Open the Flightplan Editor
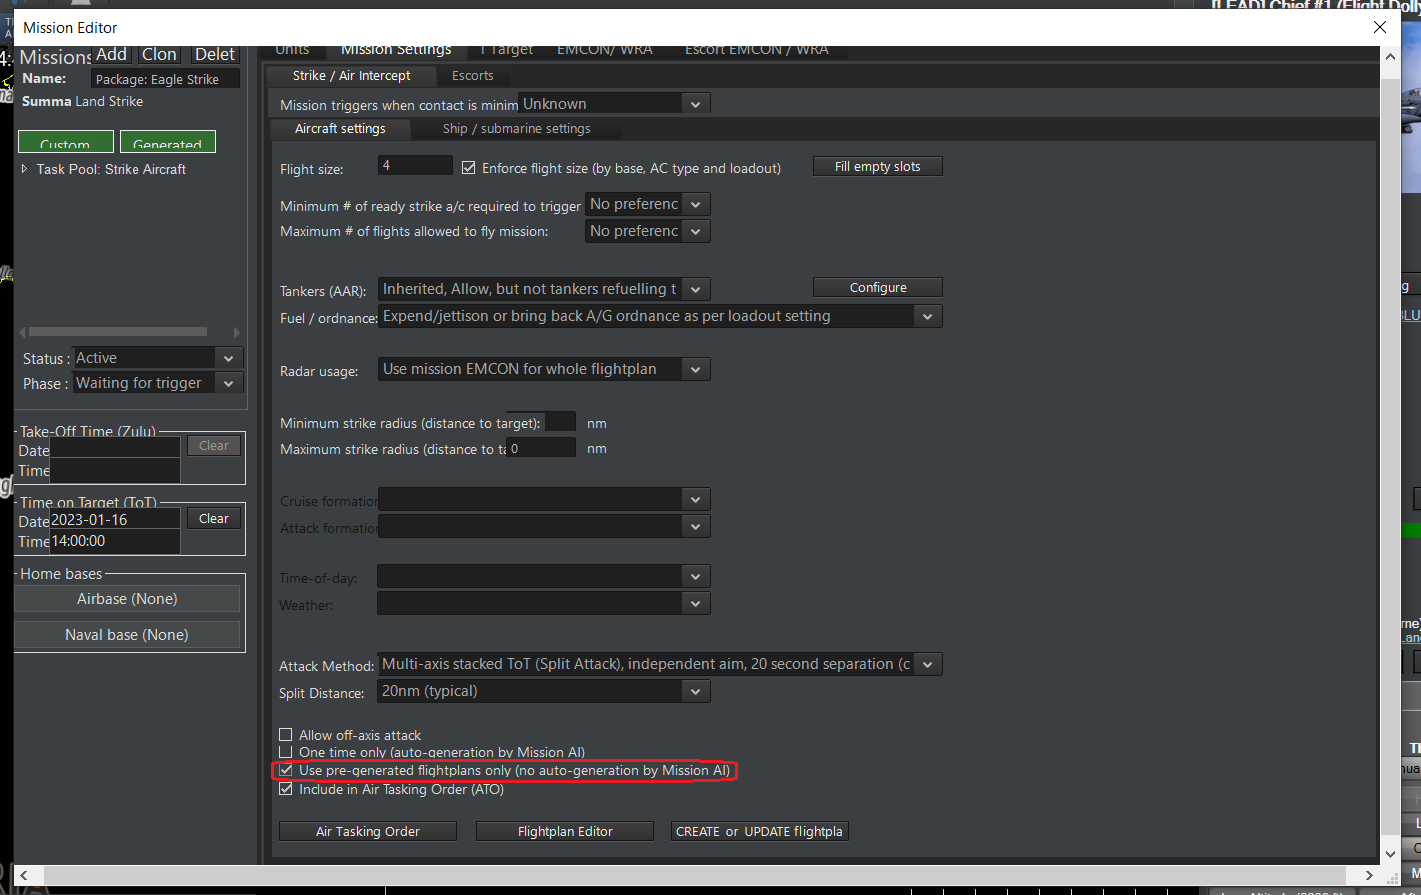The width and height of the screenshot is (1421, 895). tap(565, 832)
